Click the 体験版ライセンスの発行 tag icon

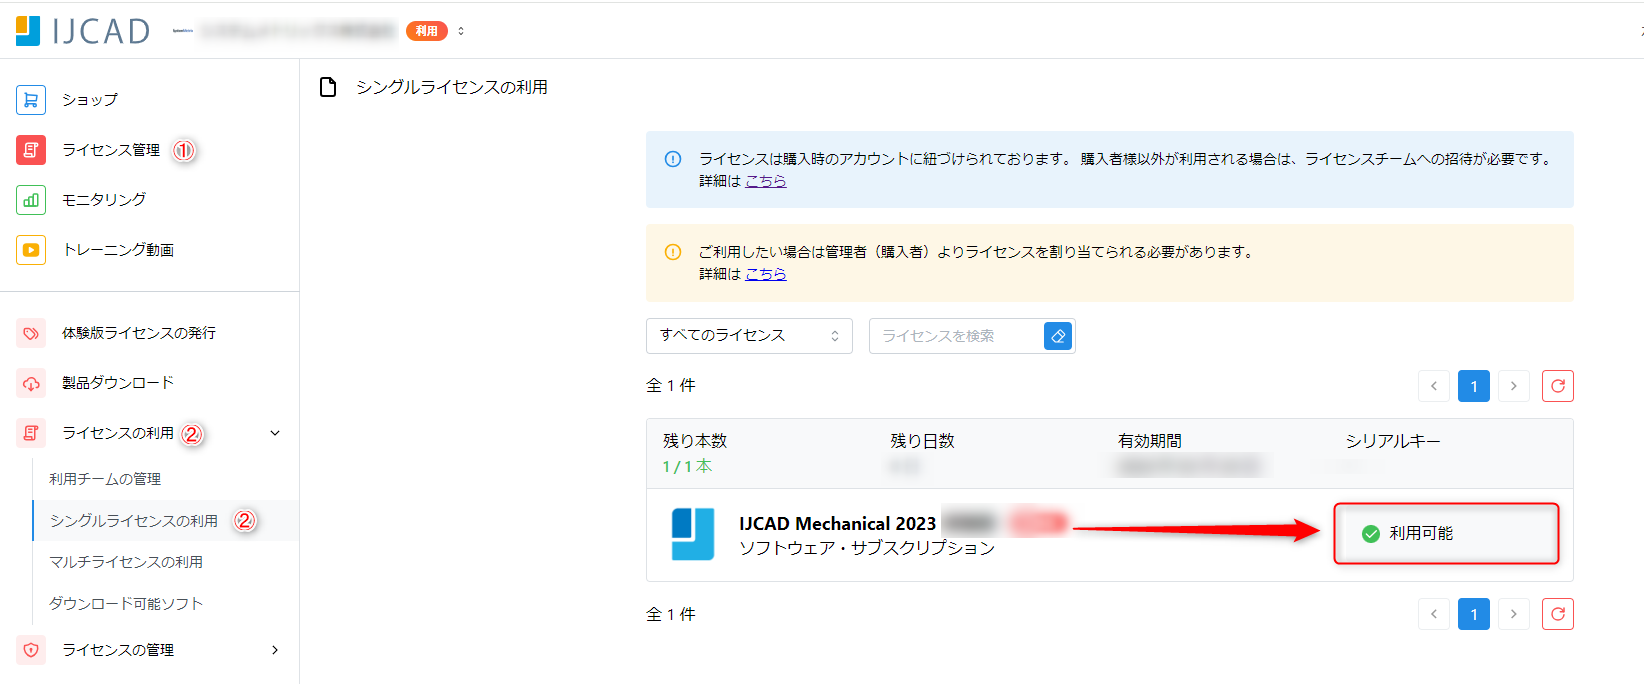pos(31,333)
